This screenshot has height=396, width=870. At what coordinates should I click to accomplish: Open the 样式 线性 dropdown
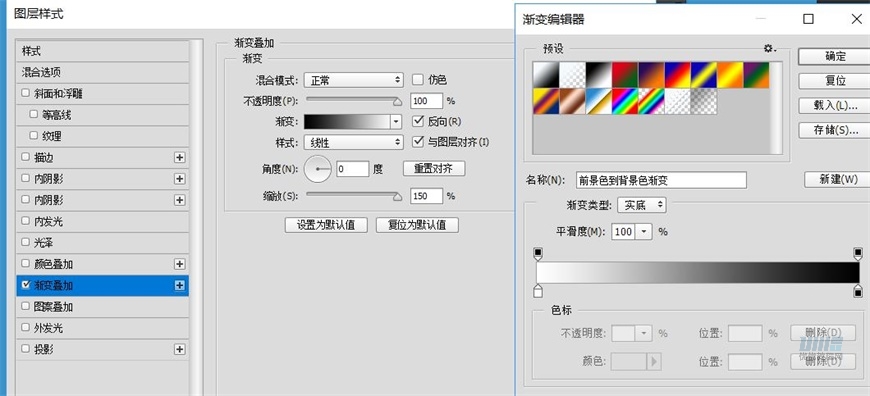tap(353, 143)
